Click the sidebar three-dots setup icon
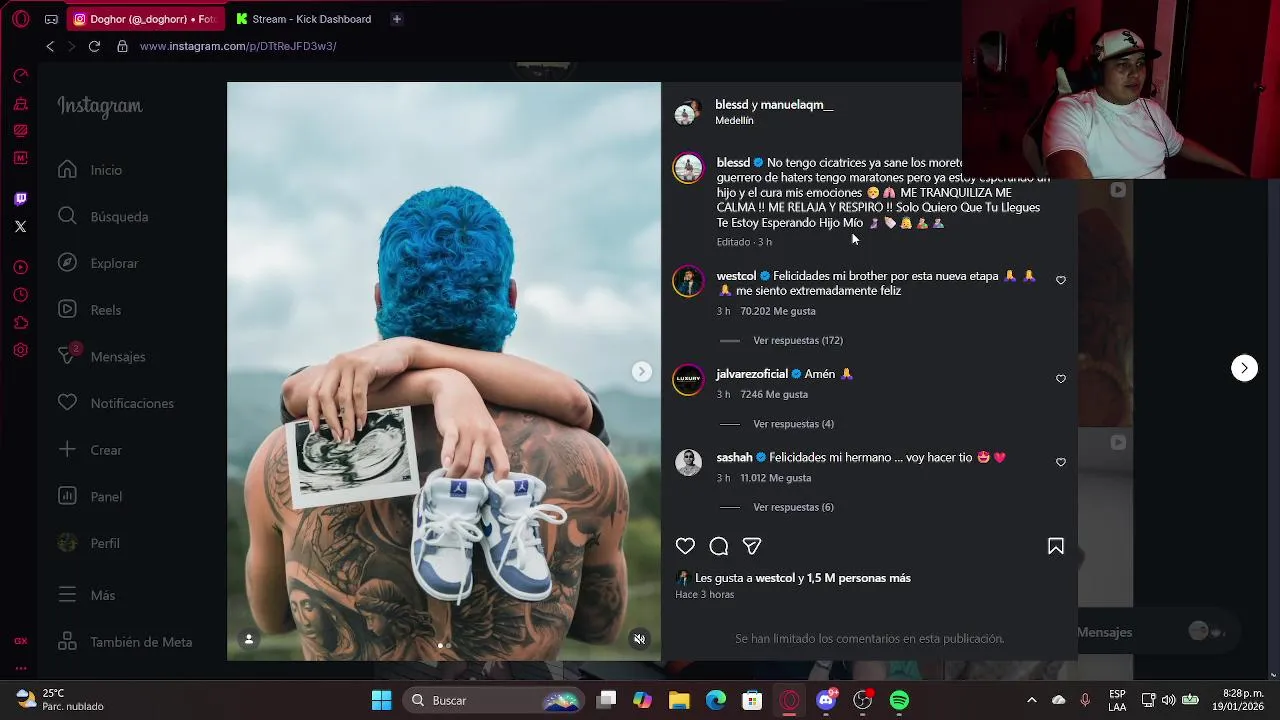The image size is (1280, 720). 20,668
